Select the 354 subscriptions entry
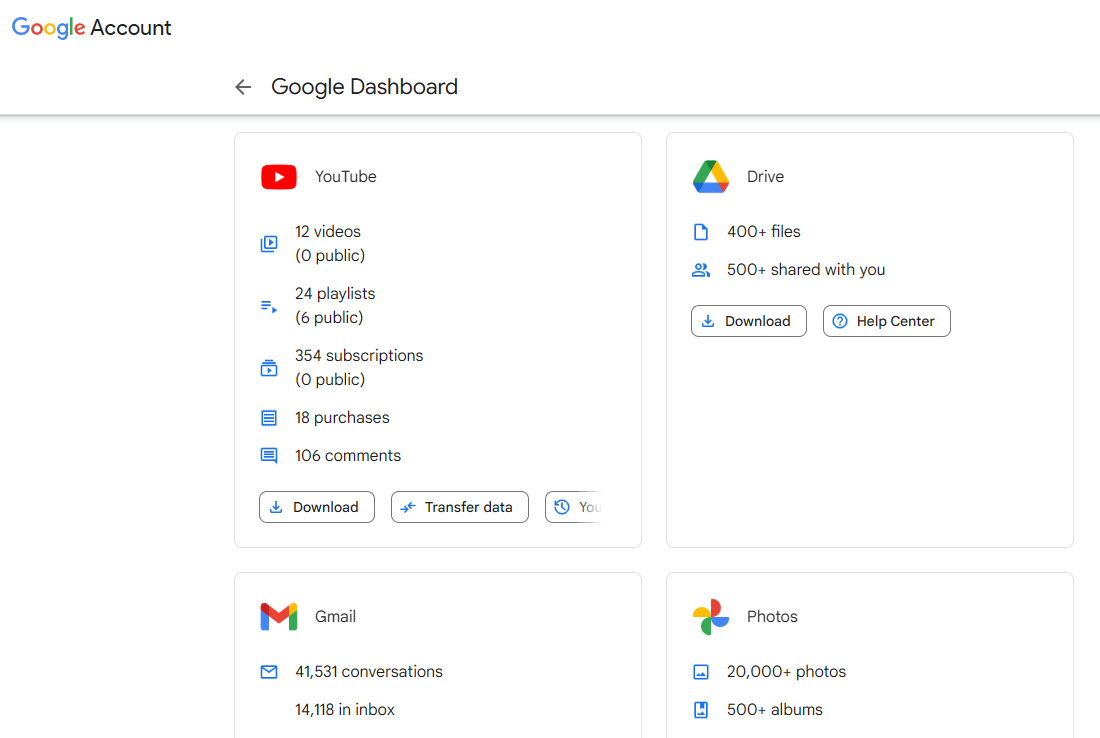The width and height of the screenshot is (1100, 738). click(x=359, y=356)
